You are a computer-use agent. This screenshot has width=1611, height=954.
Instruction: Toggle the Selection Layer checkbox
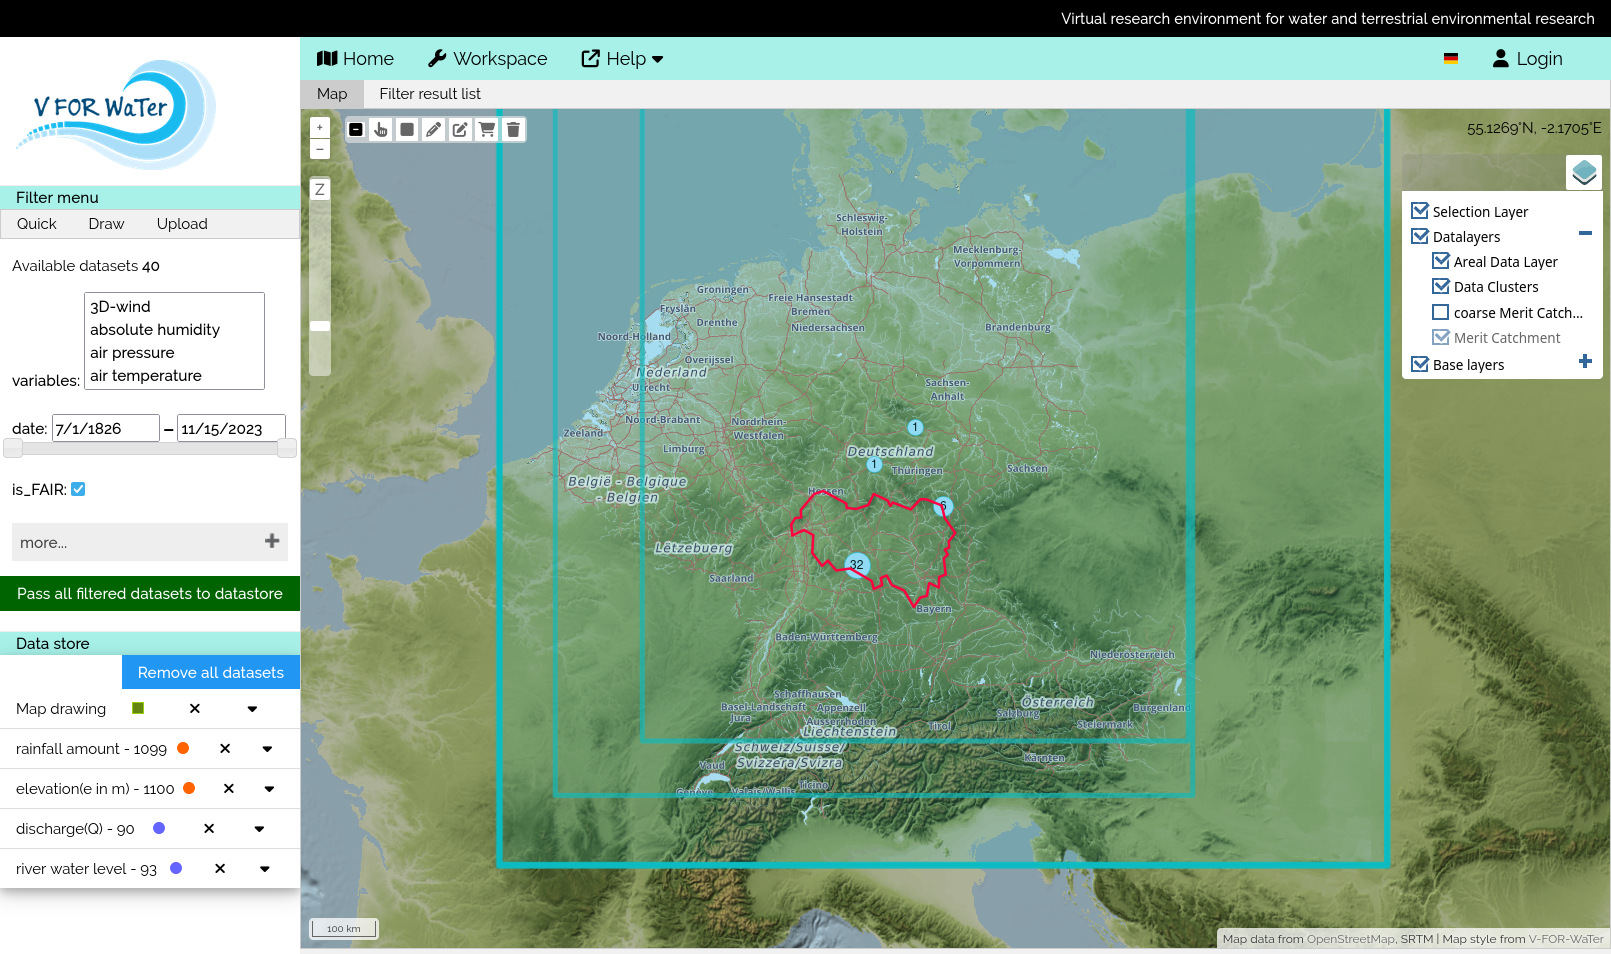click(1420, 211)
